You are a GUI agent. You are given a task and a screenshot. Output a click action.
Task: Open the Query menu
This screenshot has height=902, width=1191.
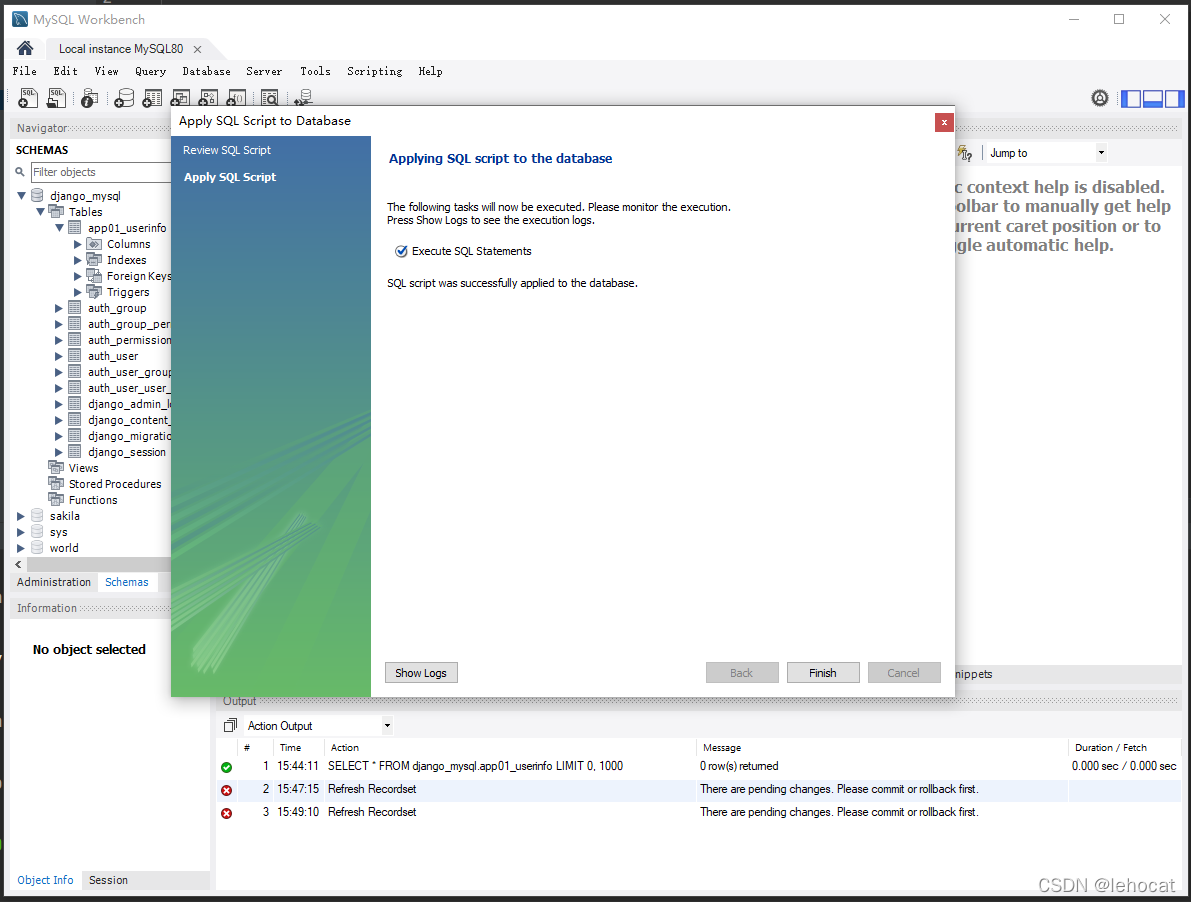[x=150, y=71]
